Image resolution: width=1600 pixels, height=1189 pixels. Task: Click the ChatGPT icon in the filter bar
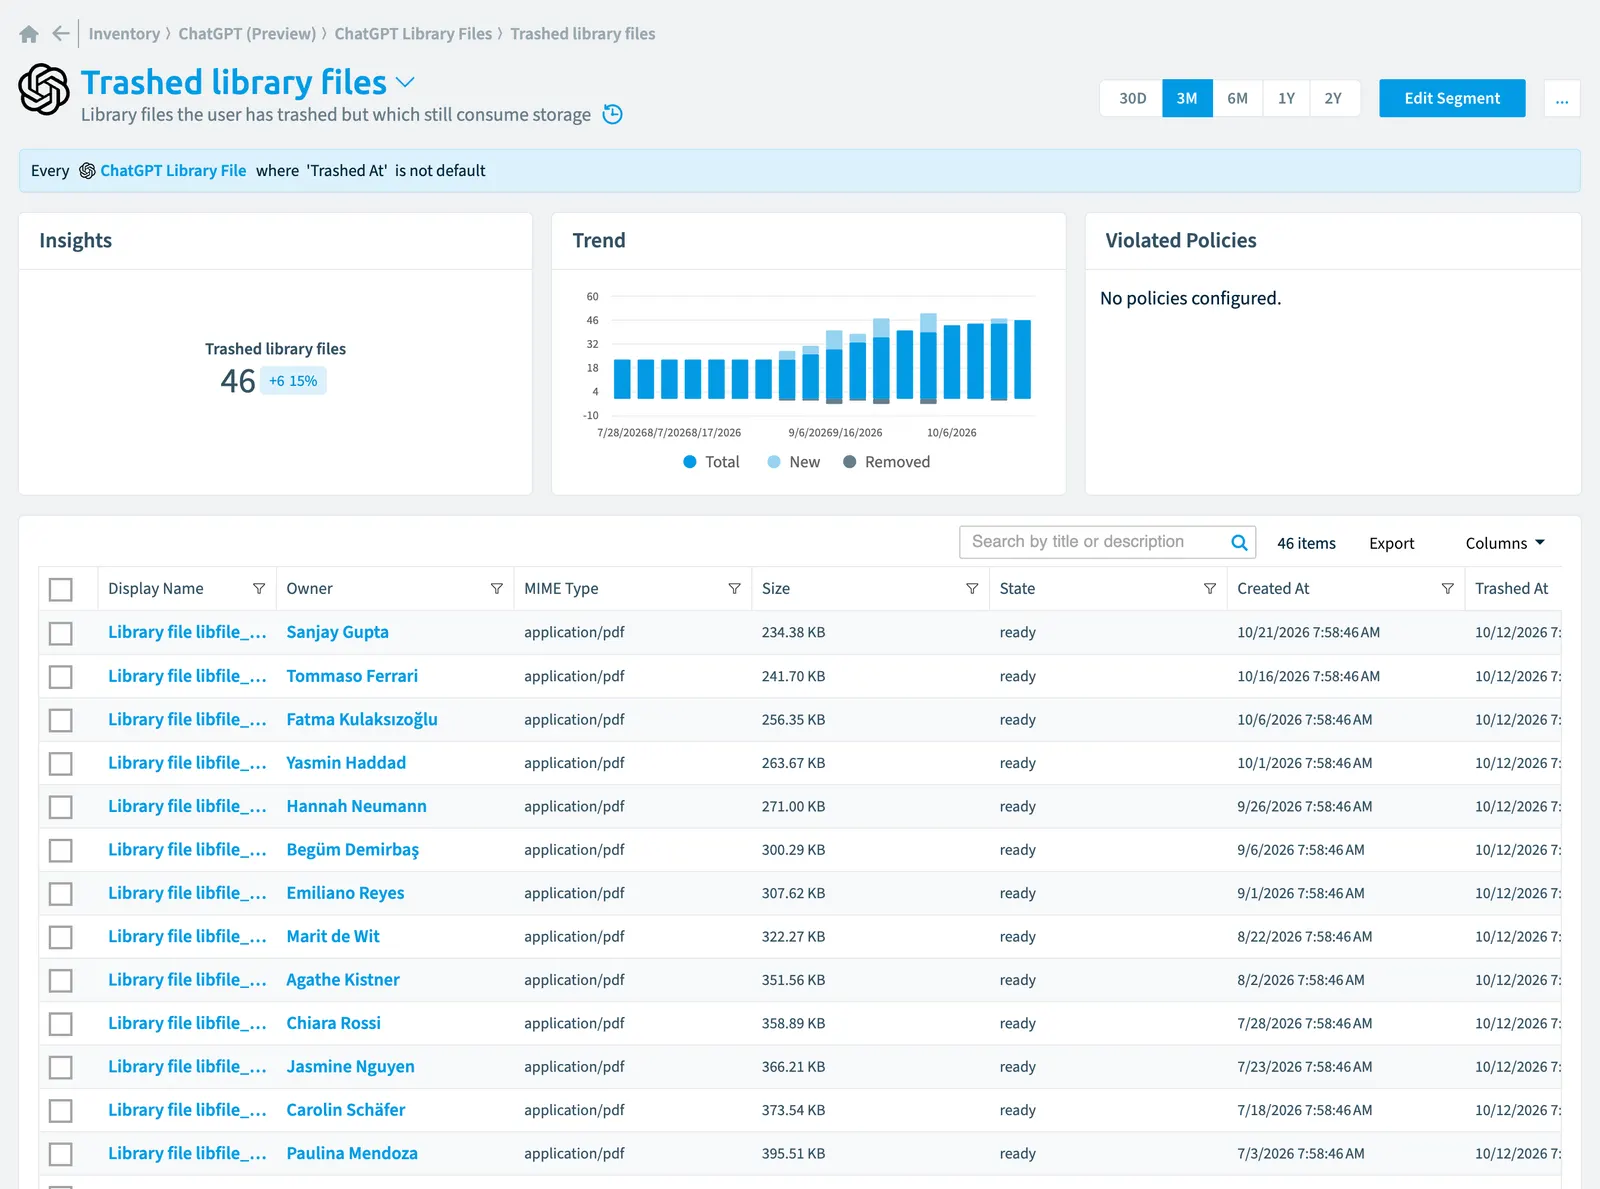point(87,171)
